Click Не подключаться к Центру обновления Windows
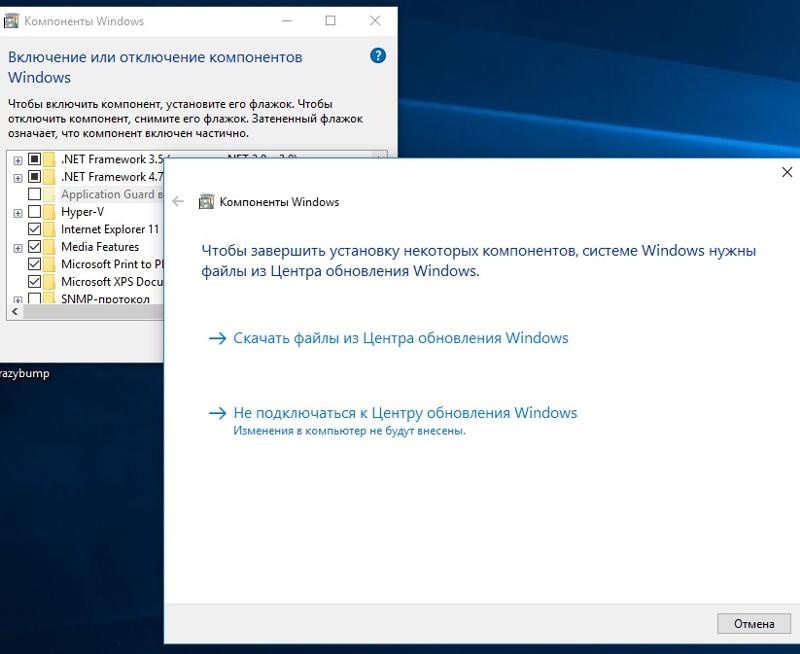The height and width of the screenshot is (654, 800). [x=405, y=413]
